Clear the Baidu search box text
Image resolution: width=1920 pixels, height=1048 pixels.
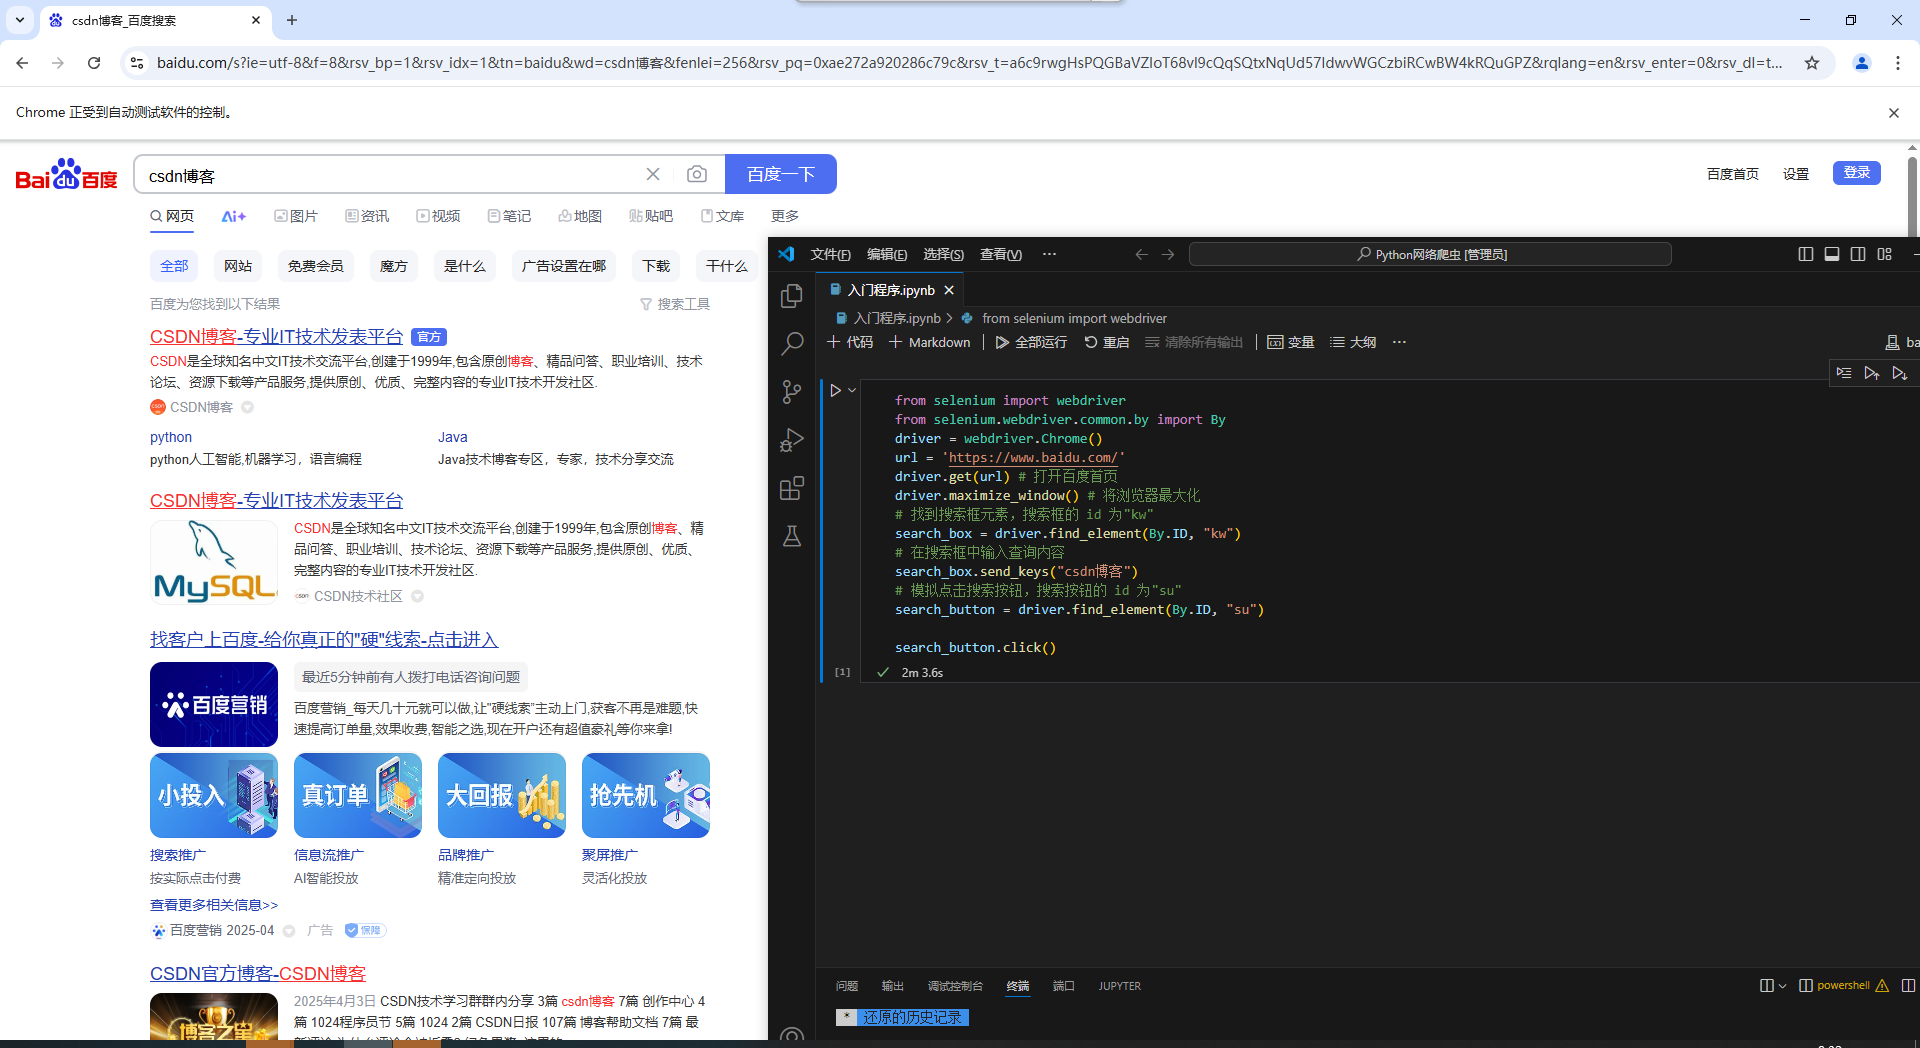tap(653, 174)
